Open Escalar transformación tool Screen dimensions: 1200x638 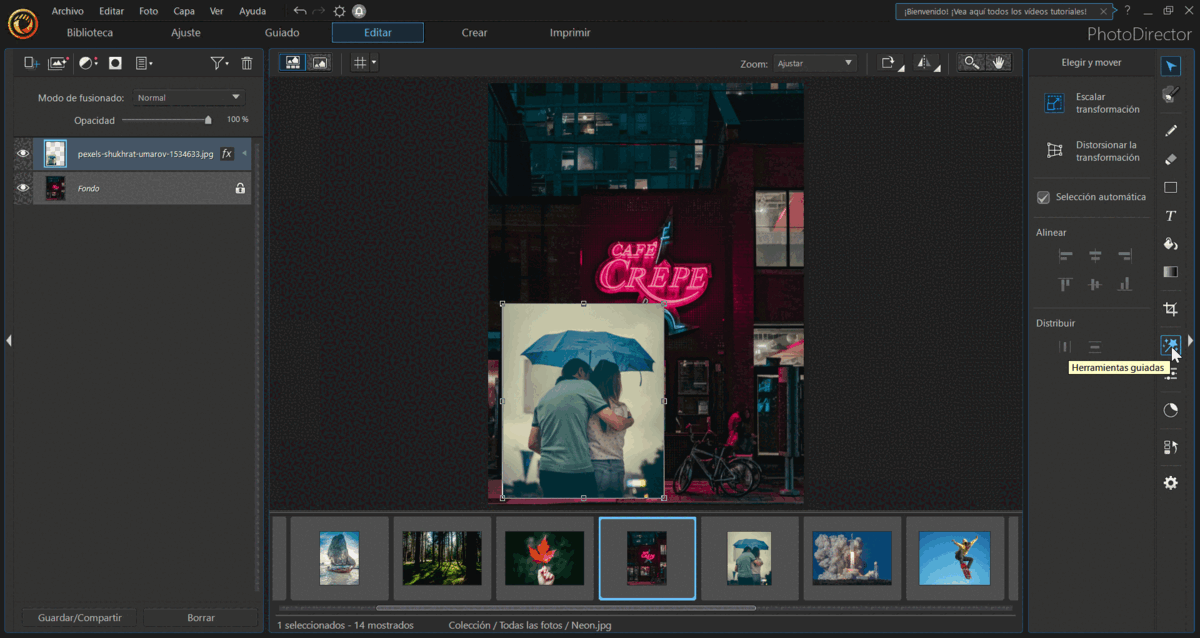[x=1091, y=103]
